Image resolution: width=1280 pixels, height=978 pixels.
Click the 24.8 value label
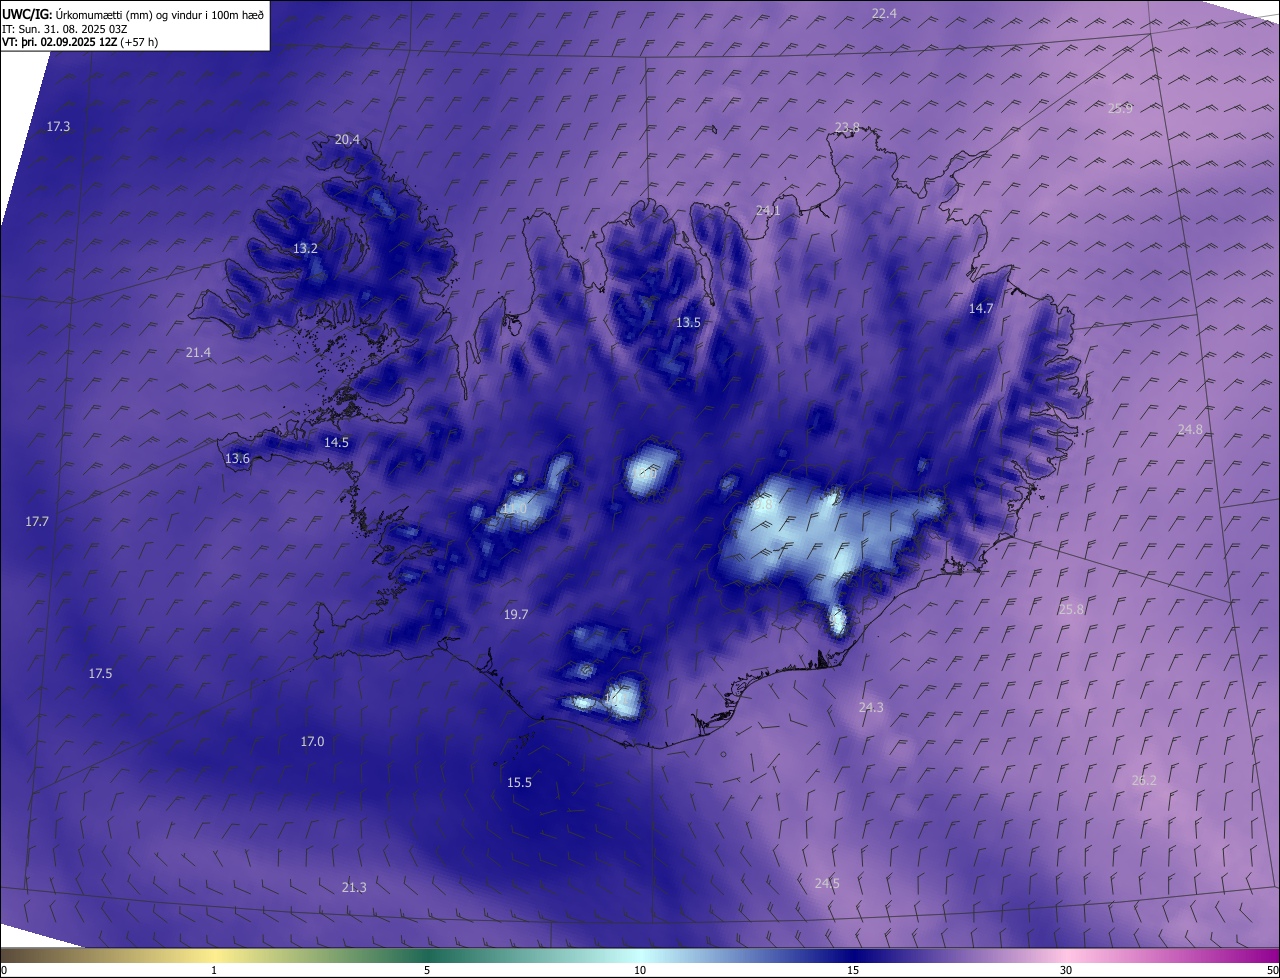point(1190,429)
